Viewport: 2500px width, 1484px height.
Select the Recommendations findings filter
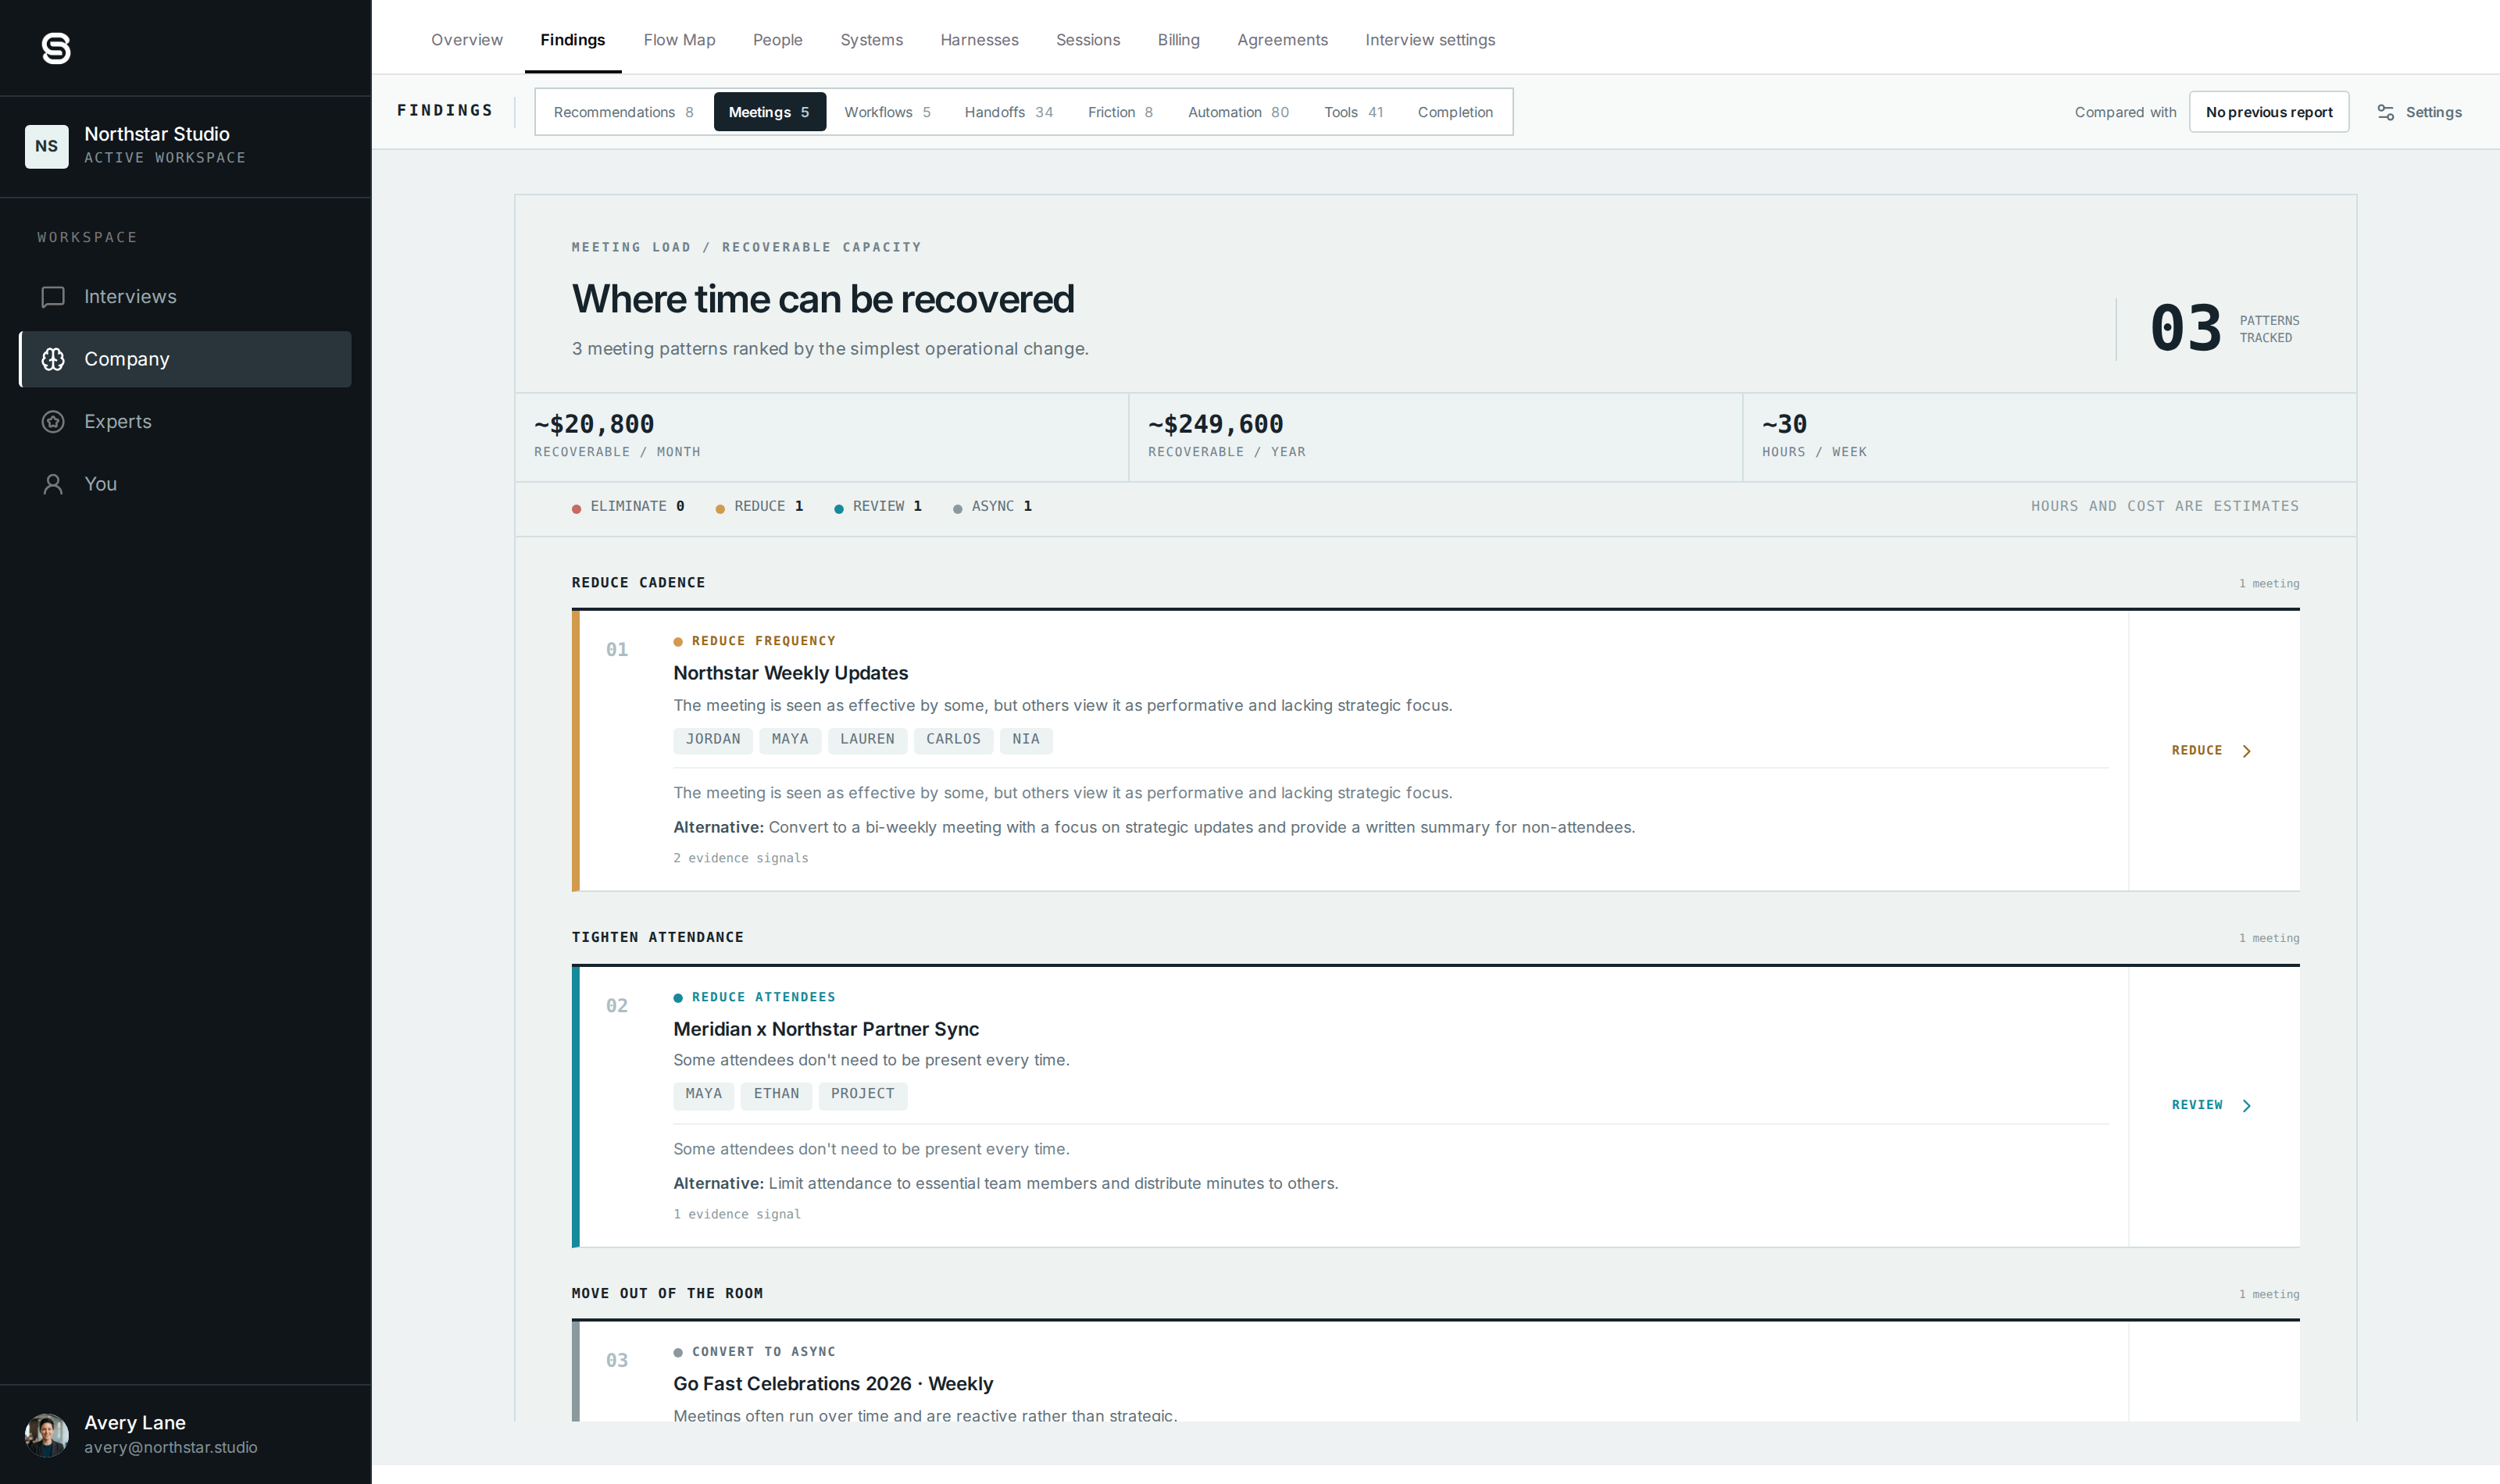click(x=624, y=112)
